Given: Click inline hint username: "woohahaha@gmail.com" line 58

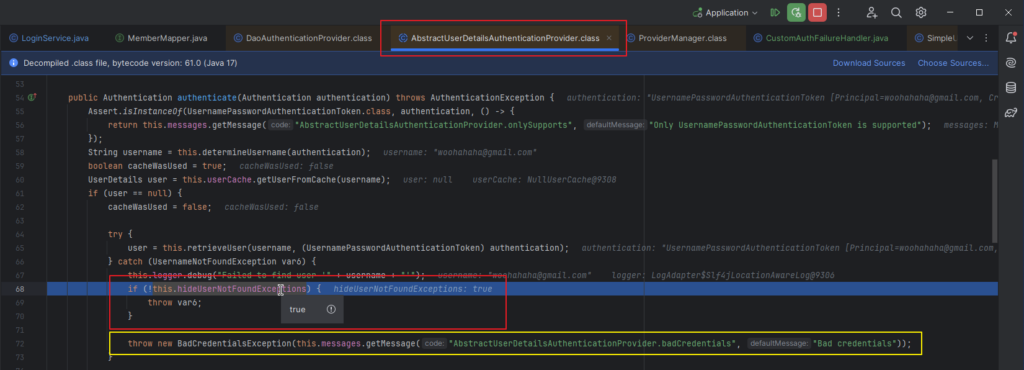Looking at the screenshot, I should pyautogui.click(x=460, y=152).
